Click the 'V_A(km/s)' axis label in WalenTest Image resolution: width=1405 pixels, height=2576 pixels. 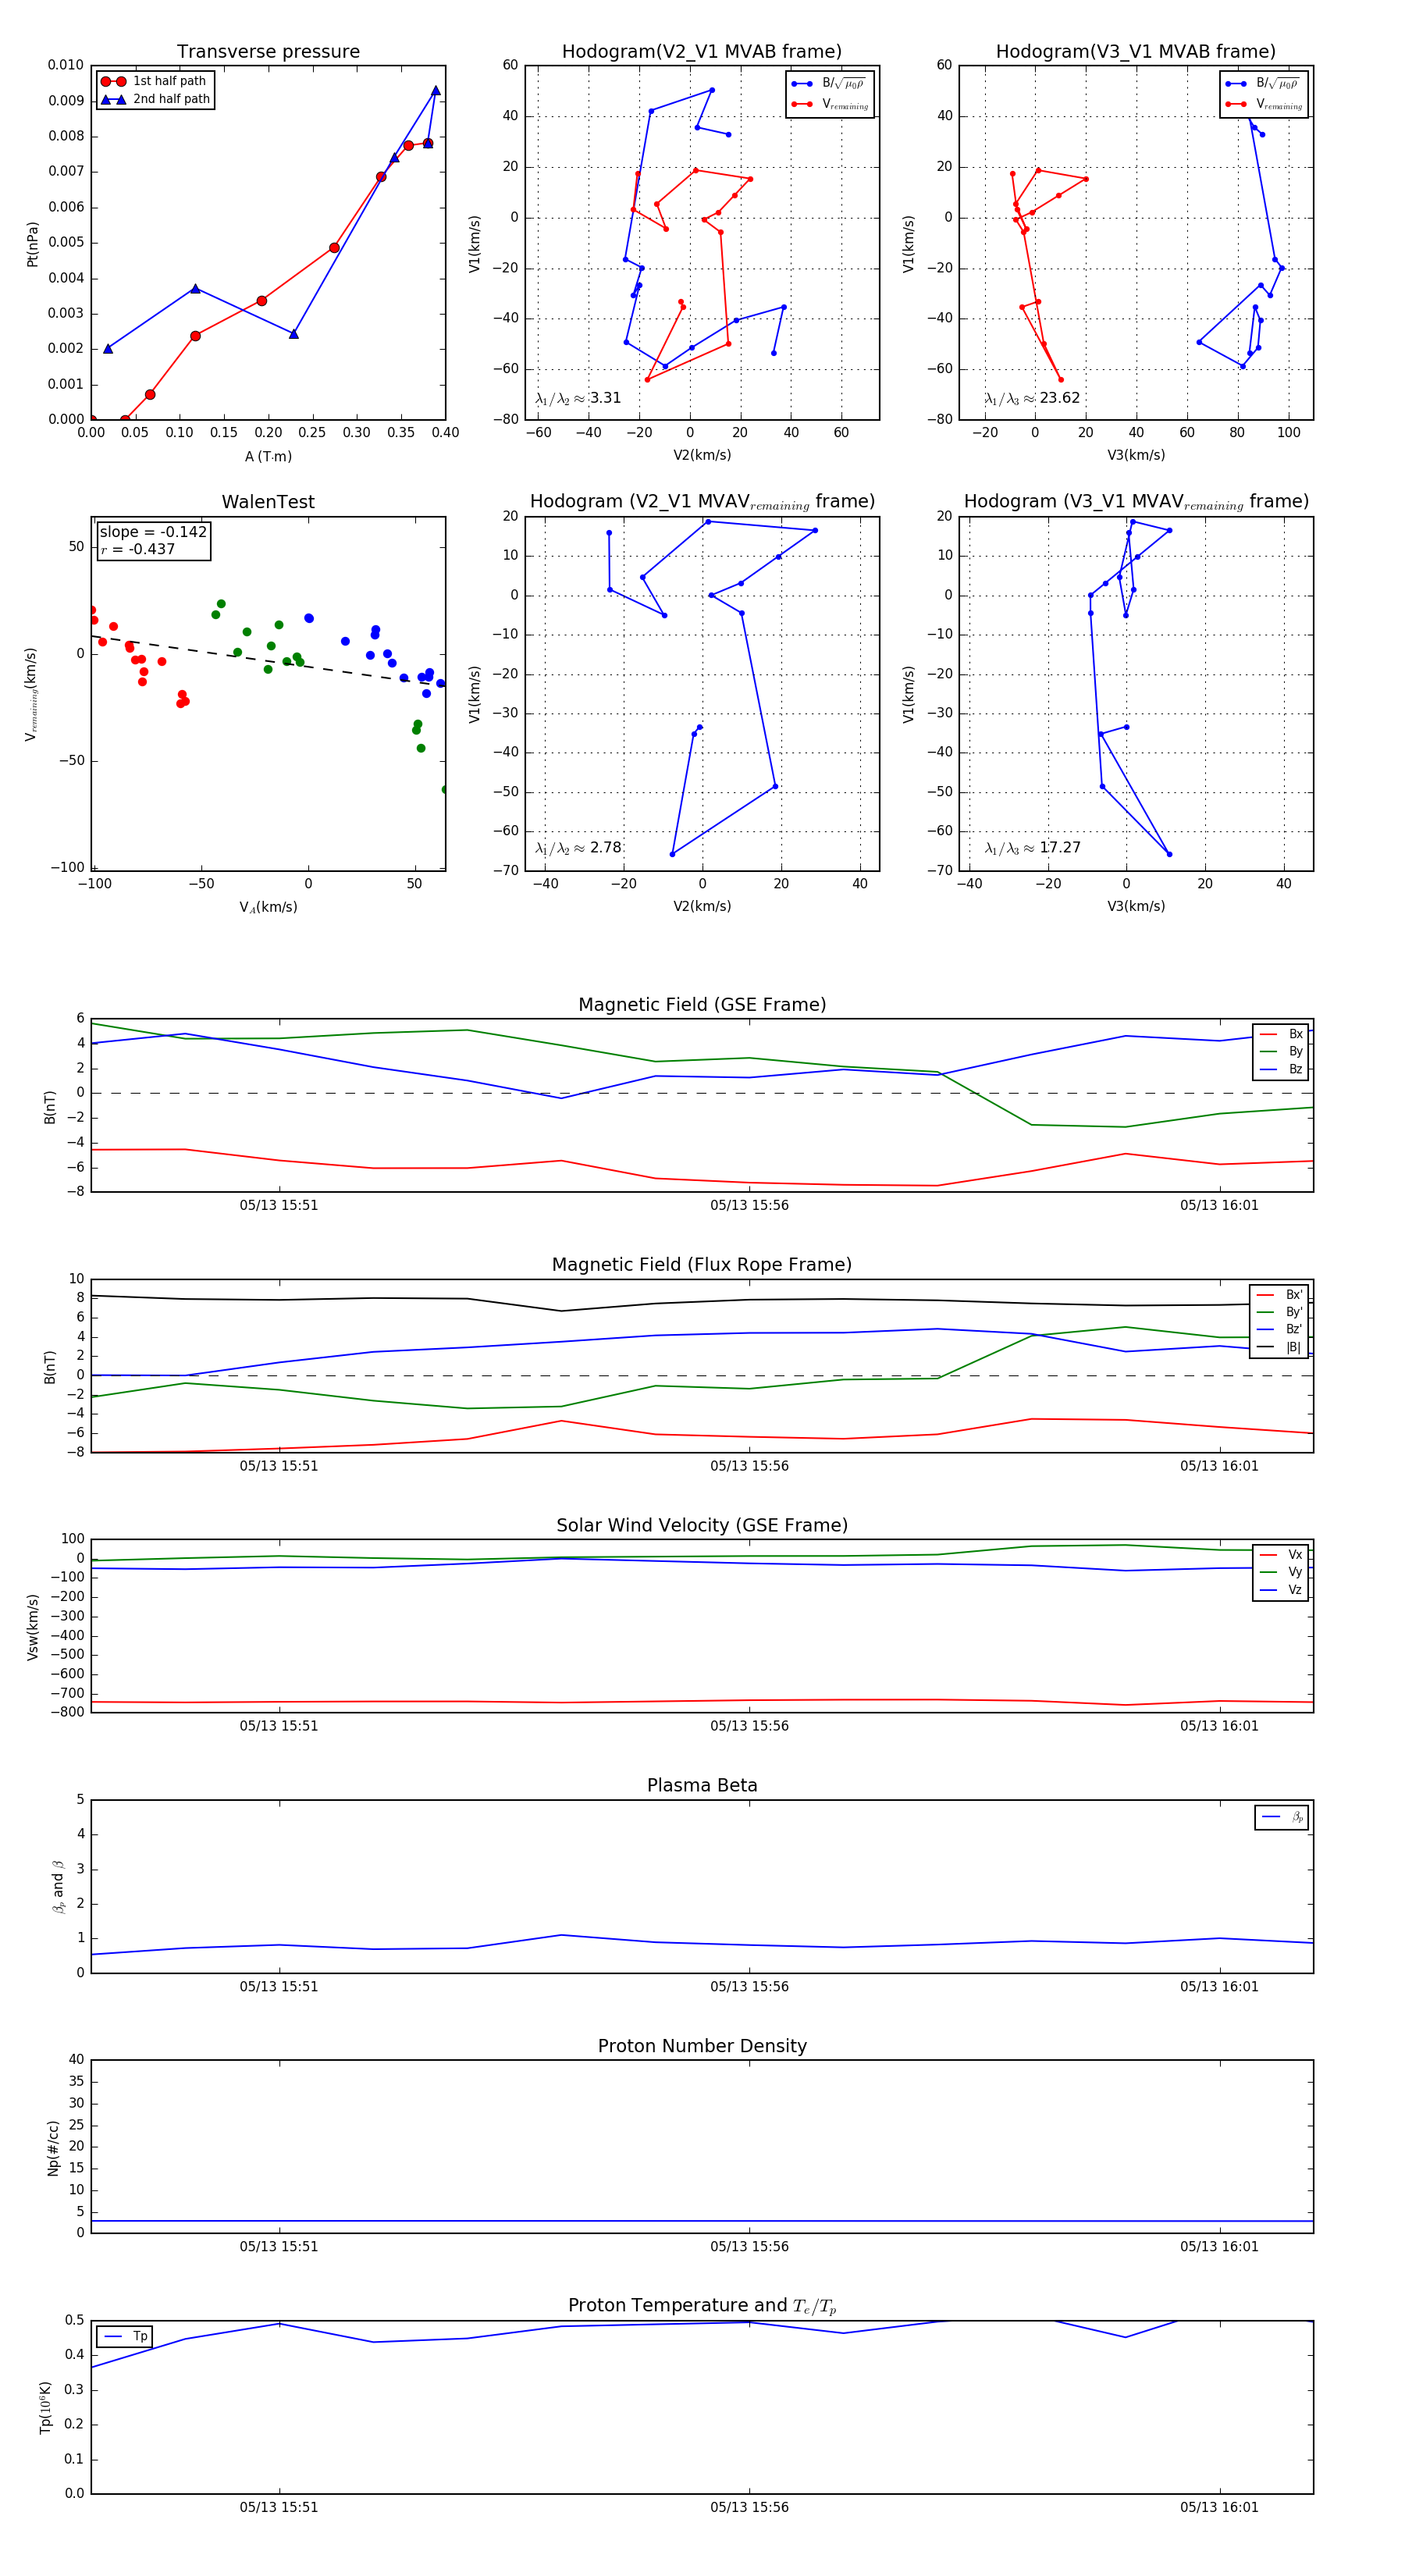tap(268, 907)
